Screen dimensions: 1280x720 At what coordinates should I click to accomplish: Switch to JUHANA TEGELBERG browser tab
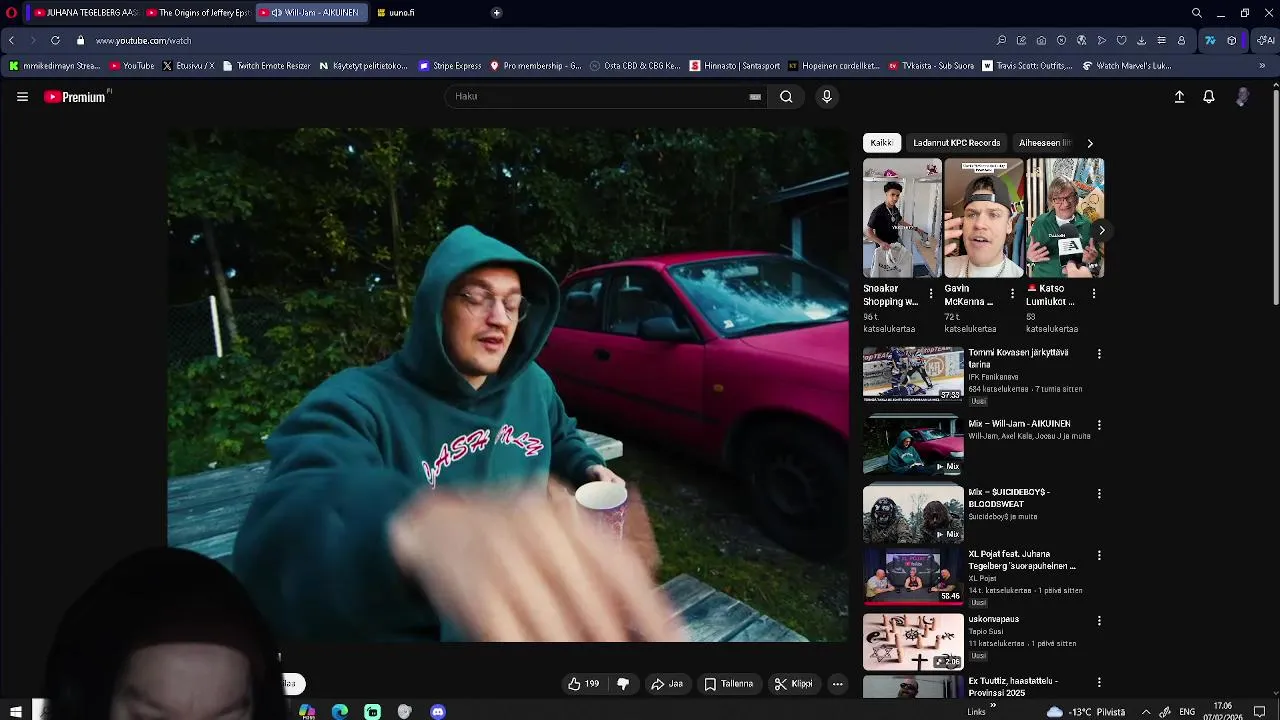pyautogui.click(x=85, y=13)
